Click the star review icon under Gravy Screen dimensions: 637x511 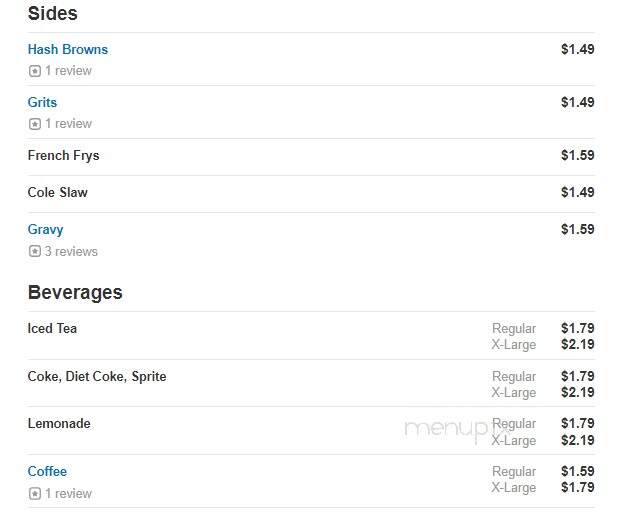pos(35,251)
